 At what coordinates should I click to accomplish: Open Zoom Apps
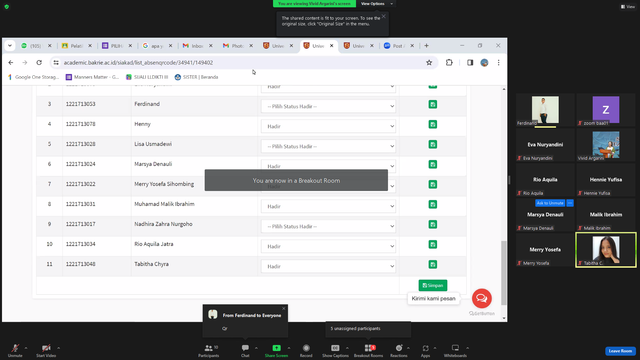(425, 350)
